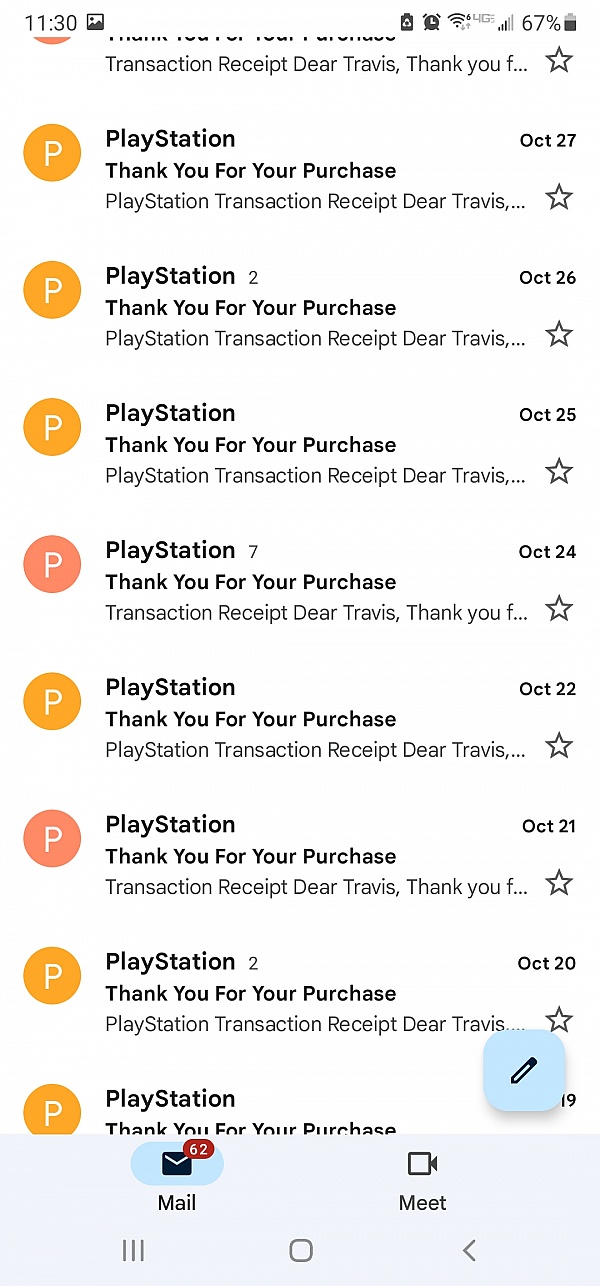Select the Oct 25 email via its sender avatar
The width and height of the screenshot is (600, 1286).
coord(52,426)
